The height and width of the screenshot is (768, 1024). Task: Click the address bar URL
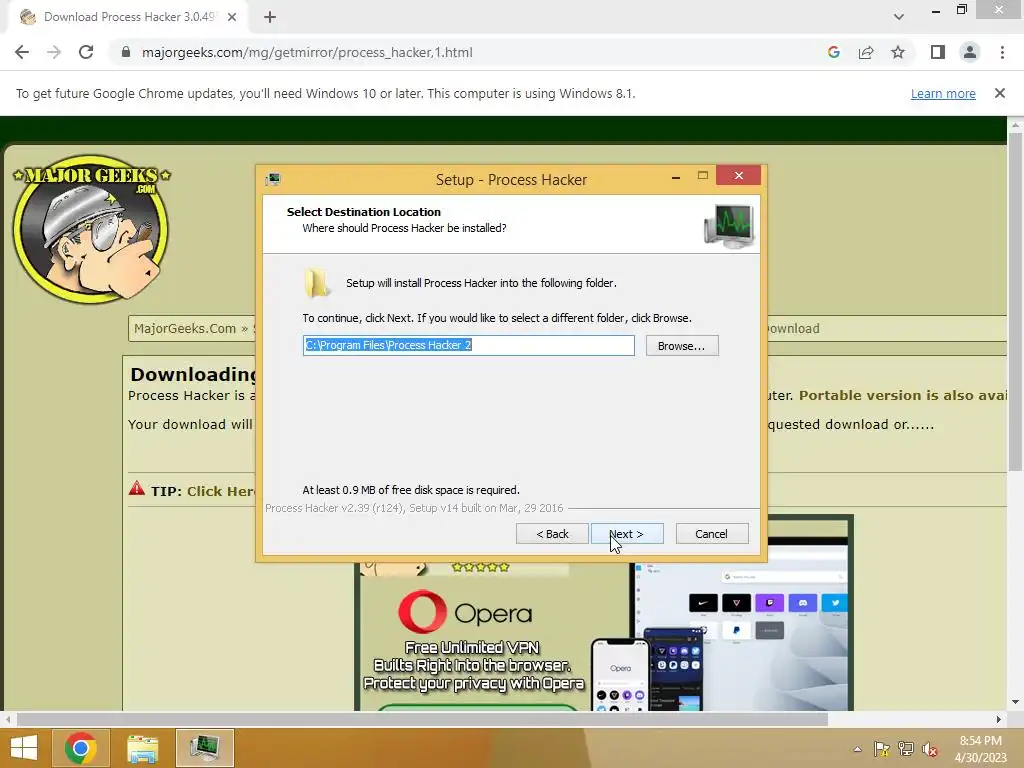pos(307,52)
